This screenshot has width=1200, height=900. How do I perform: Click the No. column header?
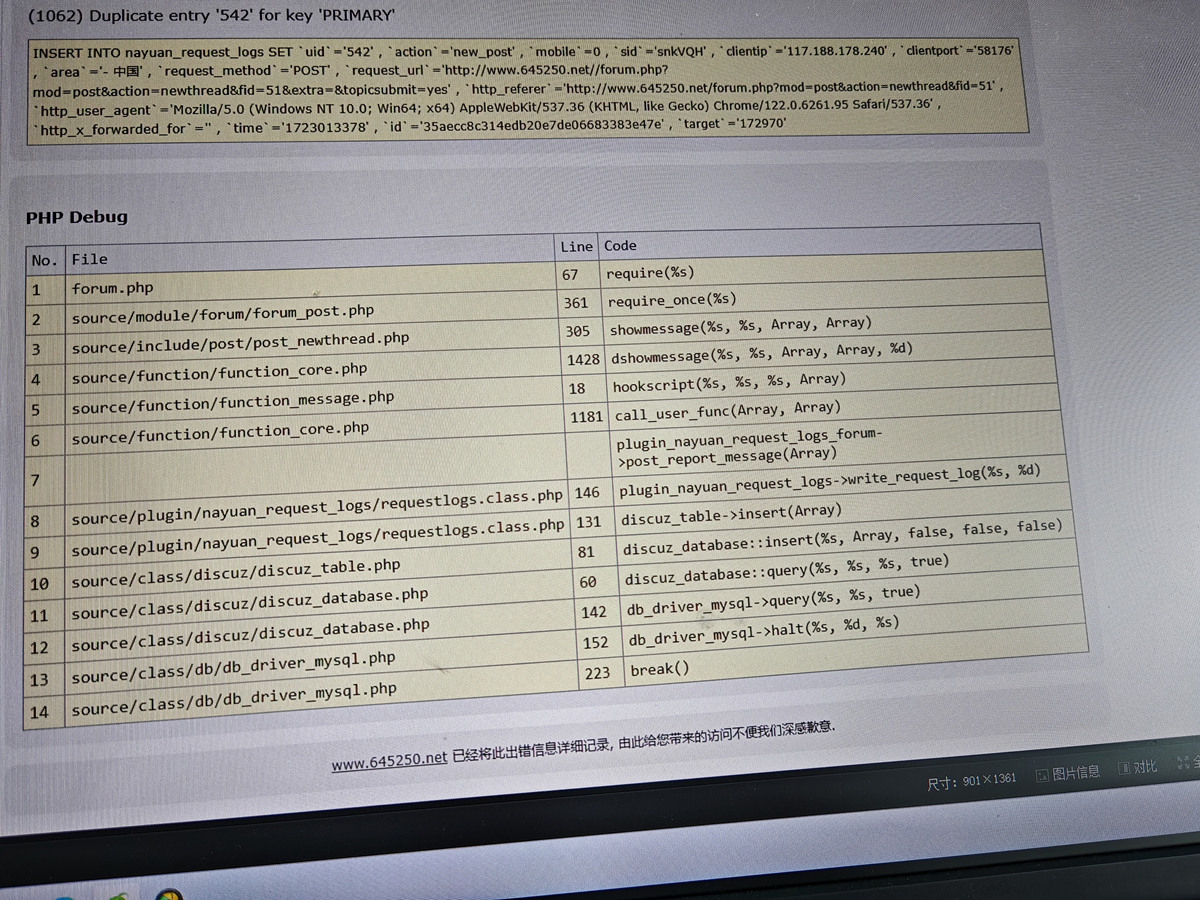(x=45, y=260)
